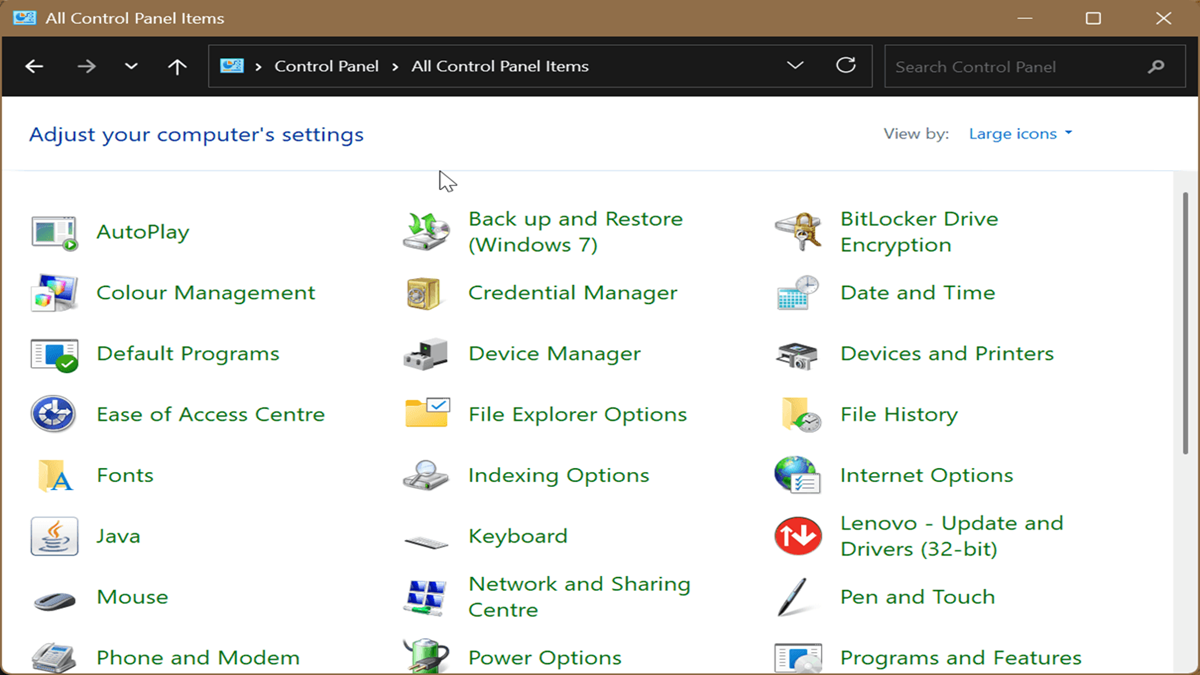Image resolution: width=1200 pixels, height=675 pixels.
Task: Click the Fonts label
Action: pyautogui.click(x=125, y=475)
